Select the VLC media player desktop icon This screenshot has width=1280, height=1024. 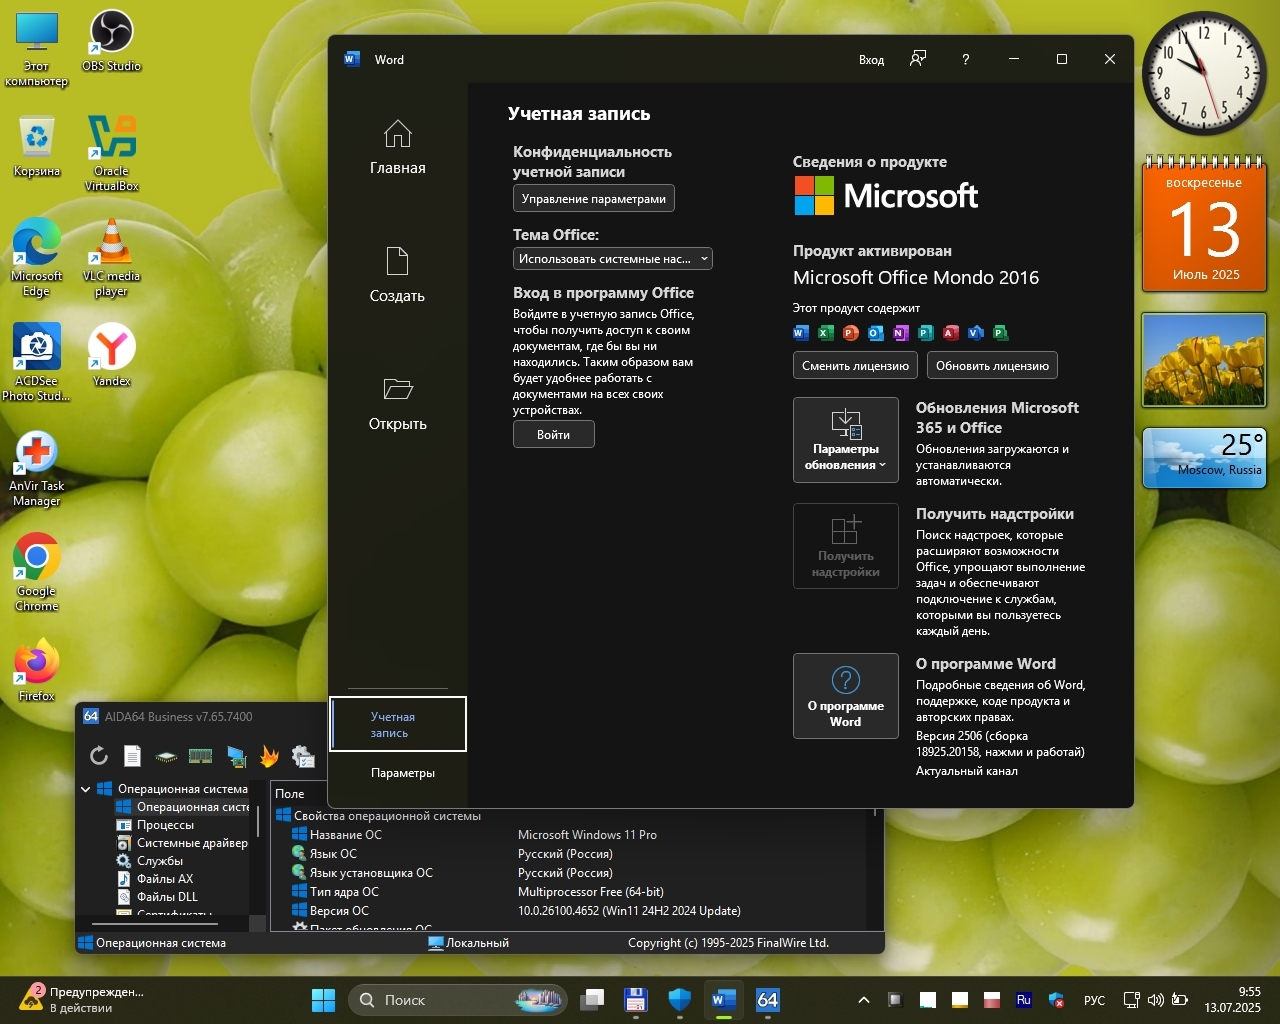pyautogui.click(x=111, y=258)
